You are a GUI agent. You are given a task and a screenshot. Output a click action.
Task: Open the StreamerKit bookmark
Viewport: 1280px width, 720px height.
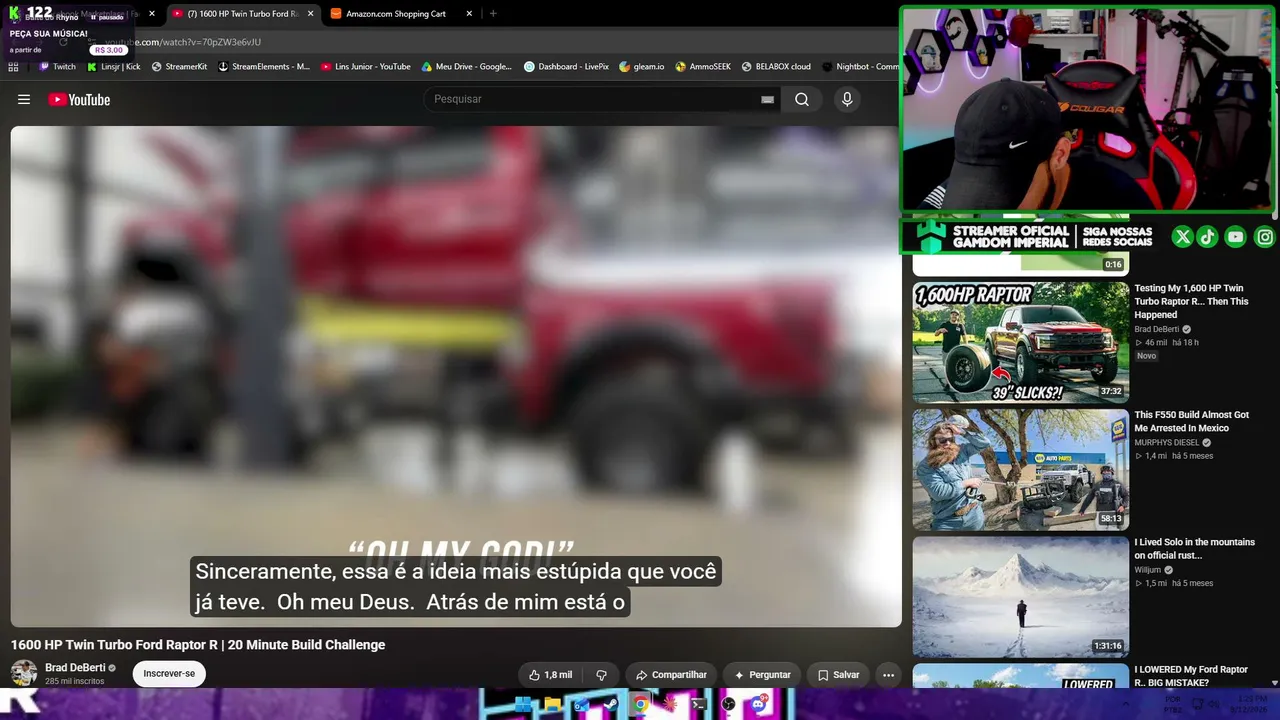179,67
